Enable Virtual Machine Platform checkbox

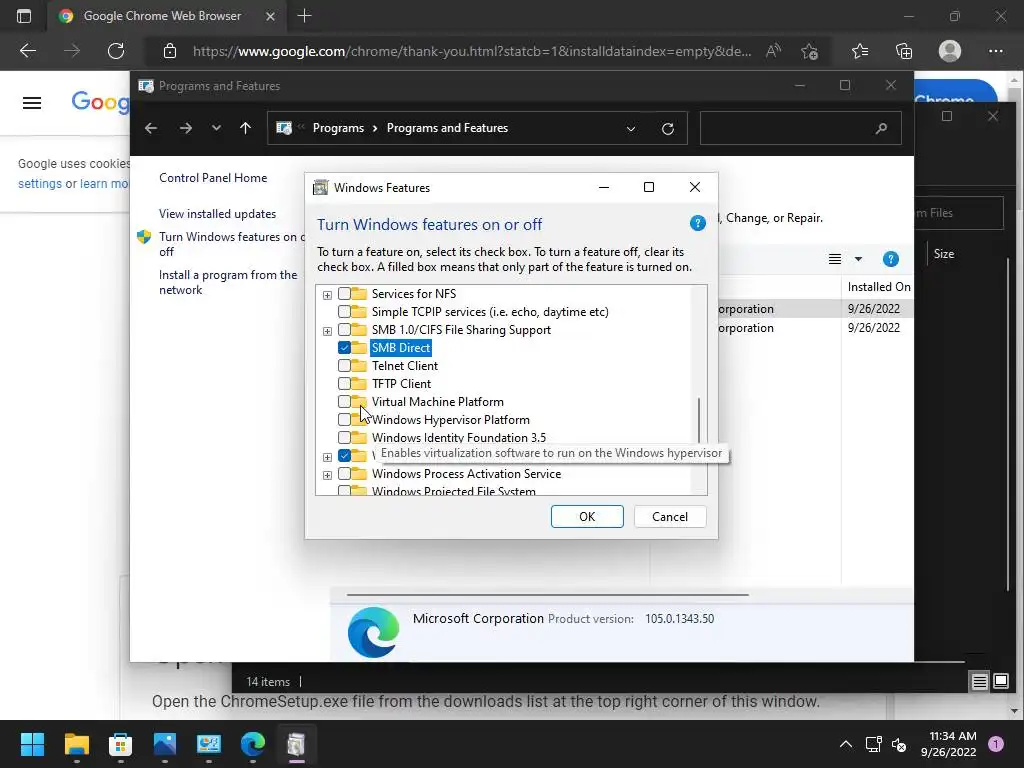344,402
